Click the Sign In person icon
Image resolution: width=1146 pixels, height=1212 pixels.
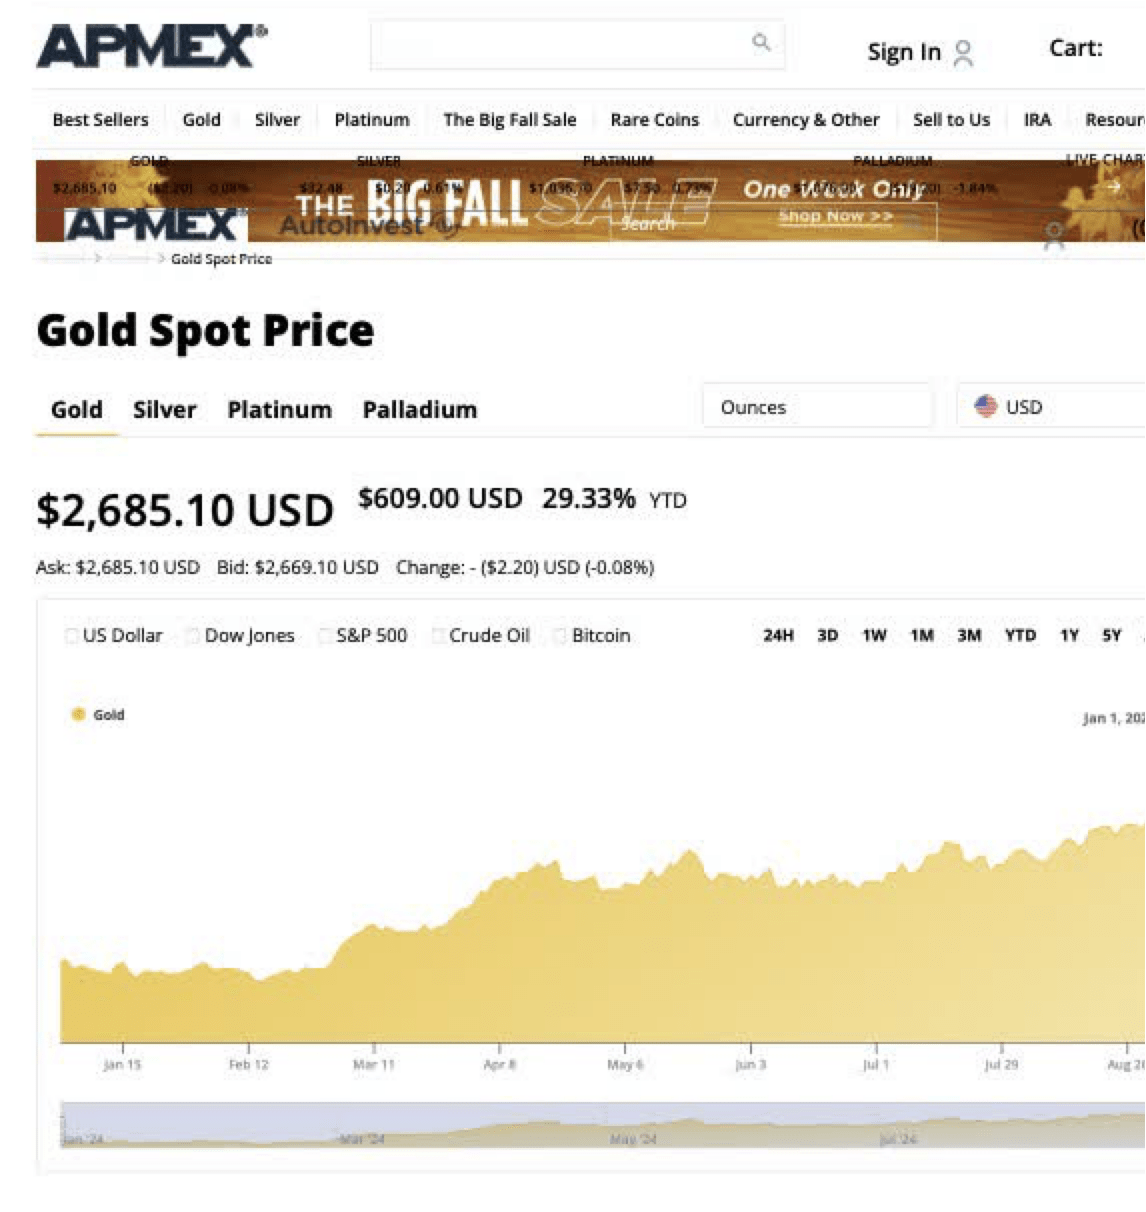963,53
